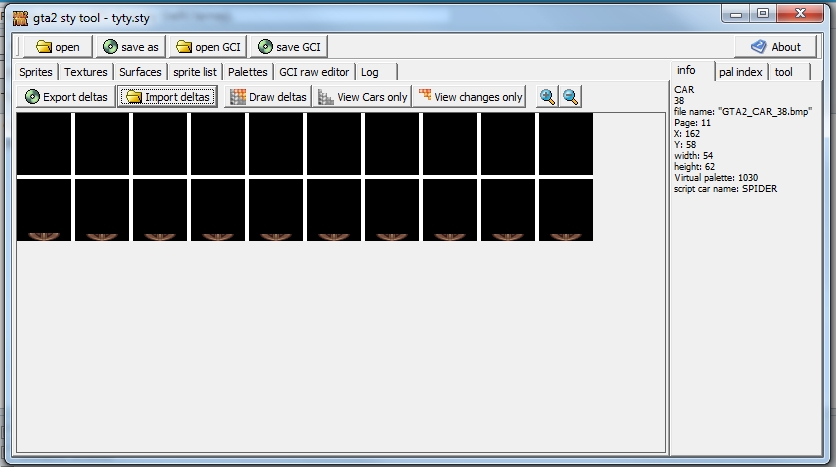This screenshot has width=836, height=467.
Task: Click Export deltas
Action: 66,97
